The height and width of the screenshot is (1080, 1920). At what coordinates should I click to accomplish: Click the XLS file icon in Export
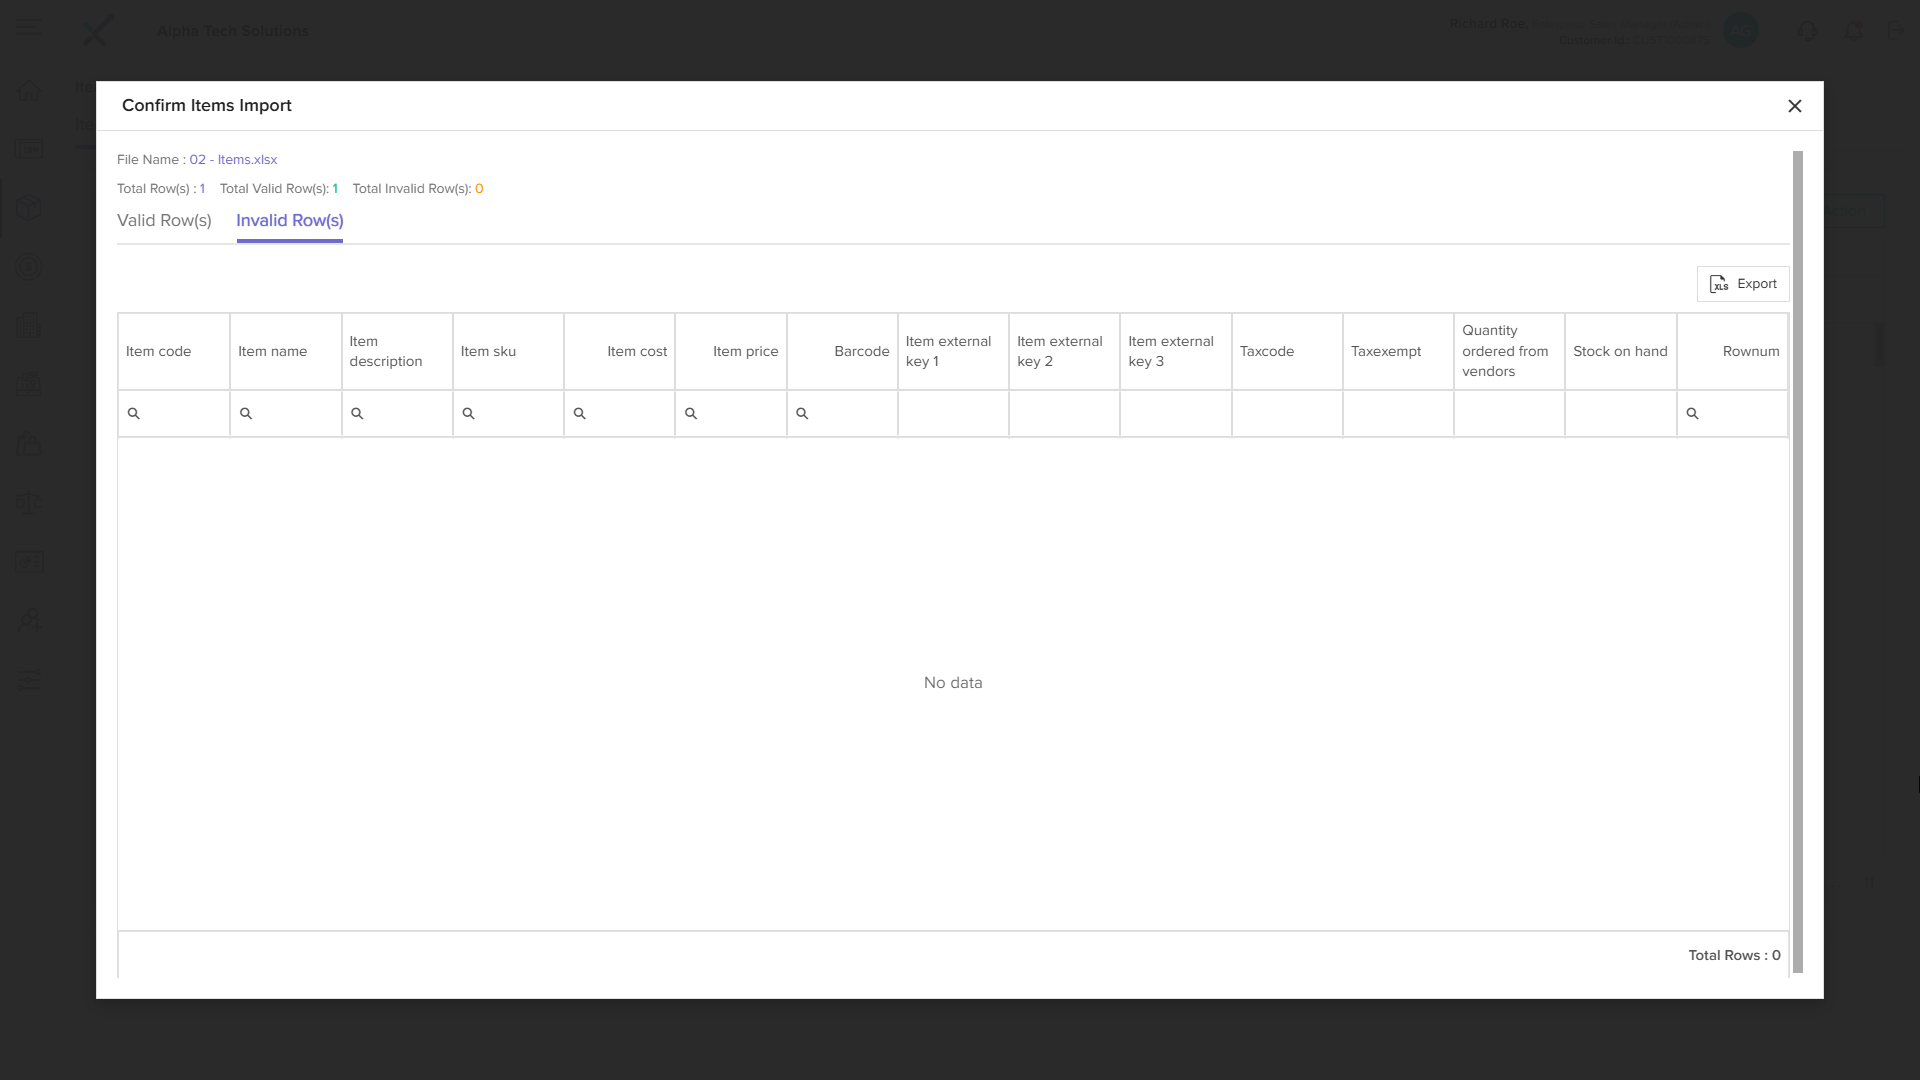click(x=1718, y=284)
